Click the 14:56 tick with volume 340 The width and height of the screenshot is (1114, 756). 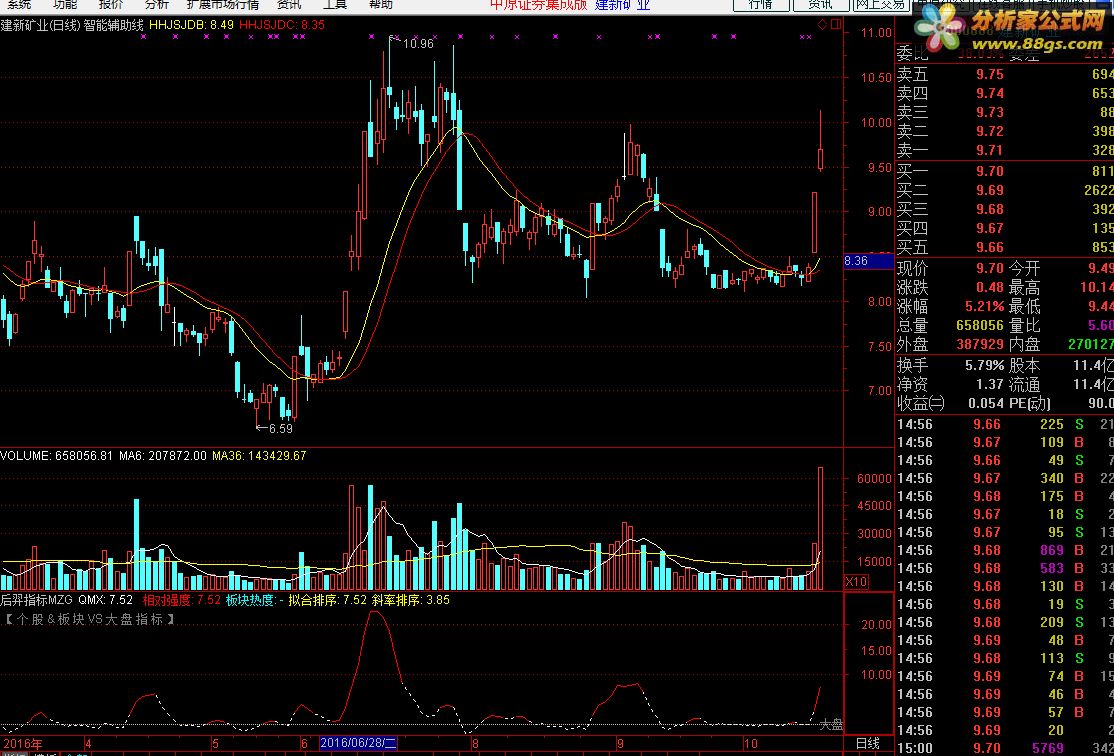[1005, 478]
